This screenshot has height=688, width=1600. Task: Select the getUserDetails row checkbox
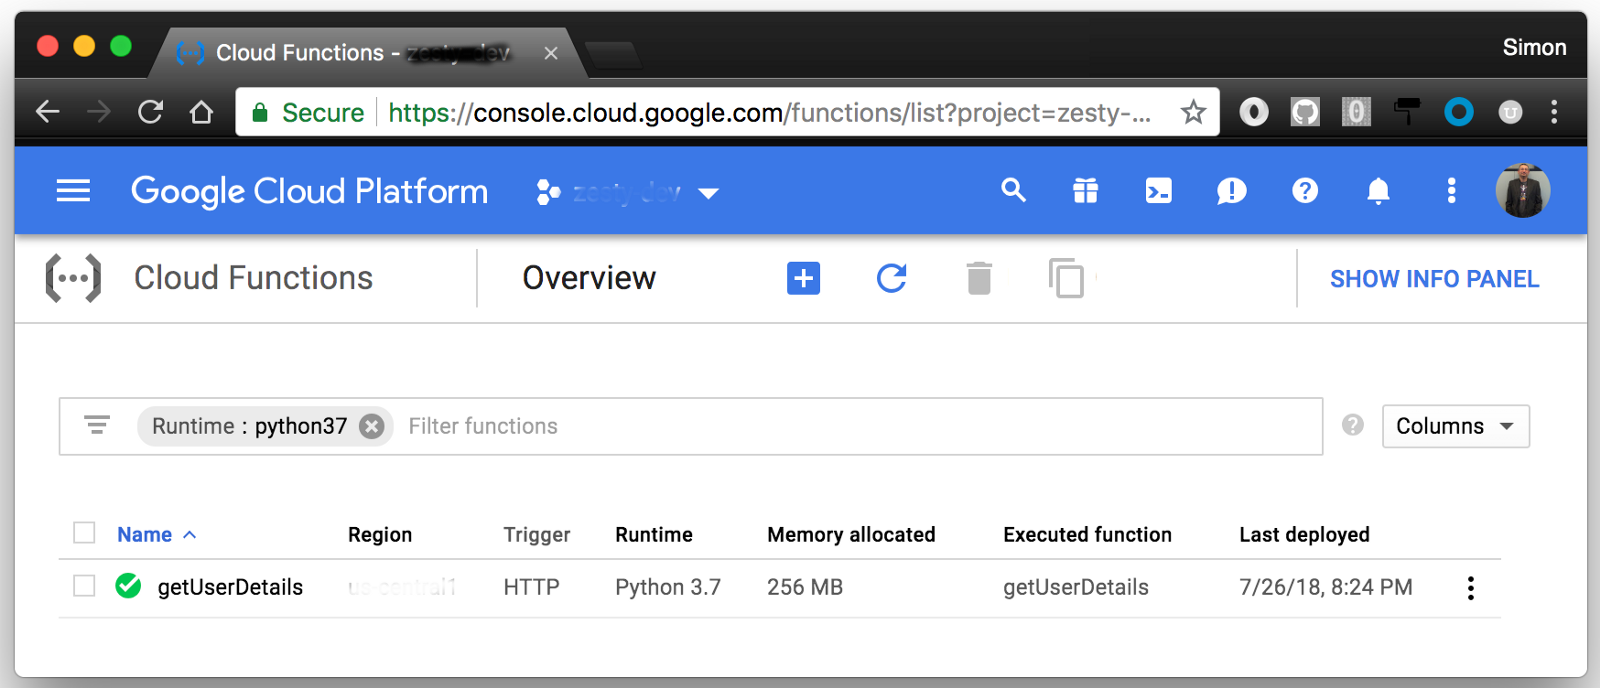tap(84, 586)
